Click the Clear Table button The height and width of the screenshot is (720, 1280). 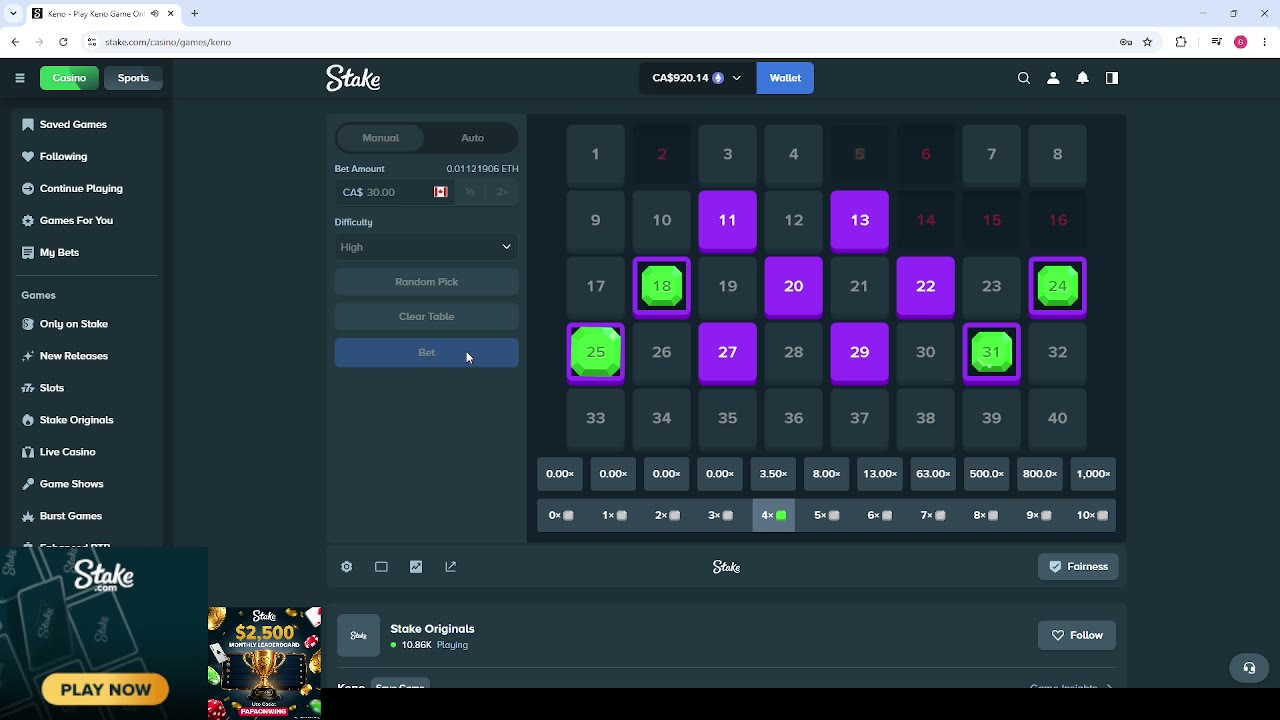tap(427, 316)
